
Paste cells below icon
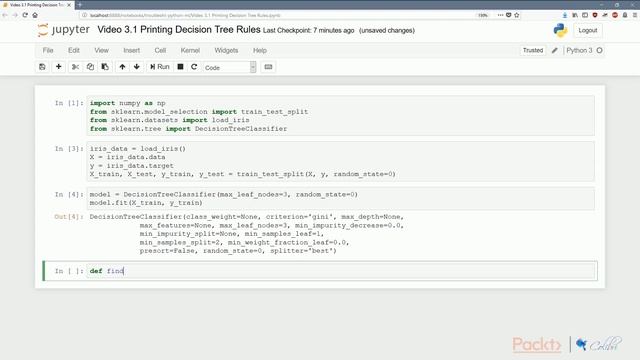(105, 67)
